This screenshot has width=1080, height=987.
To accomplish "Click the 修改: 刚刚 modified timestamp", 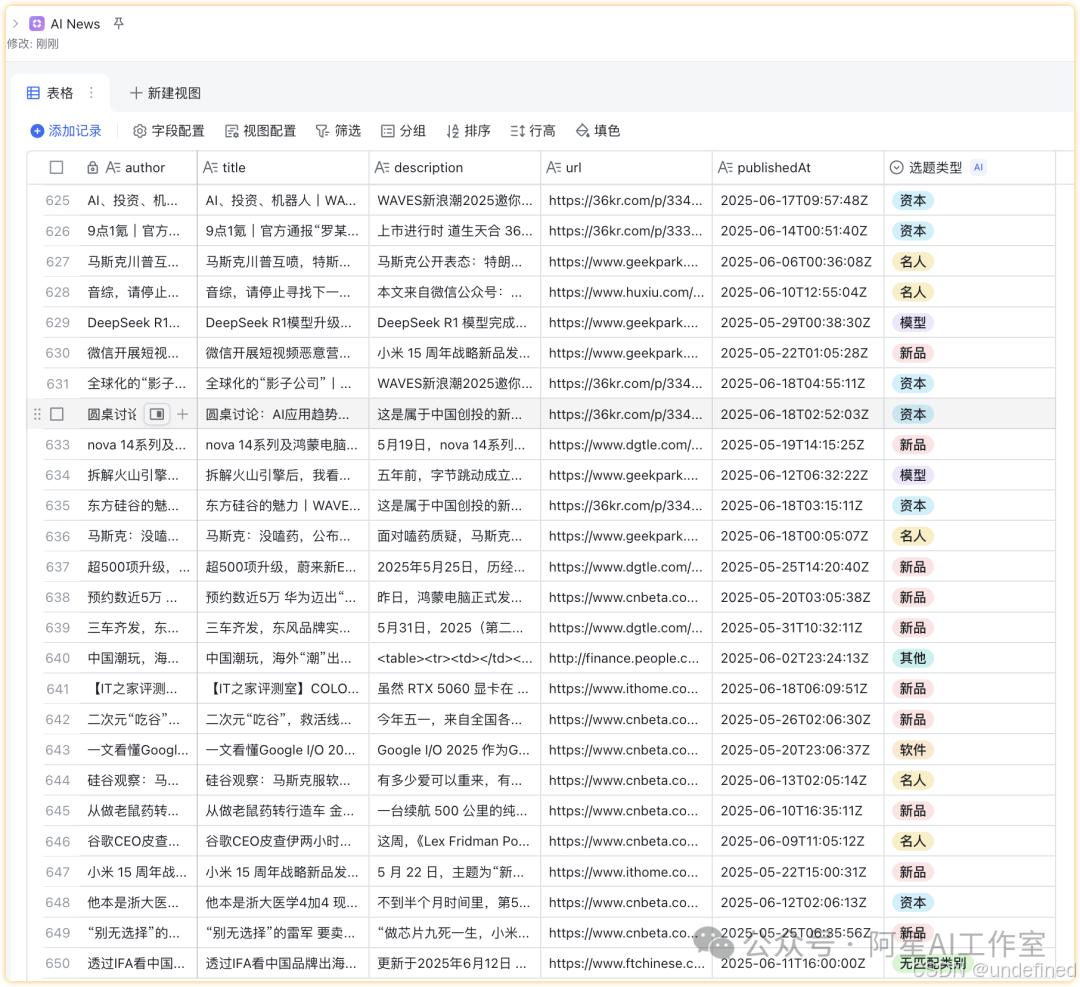I will click(33, 43).
